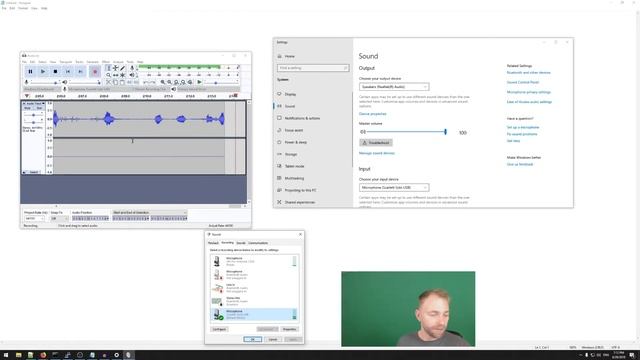Click the Zoom Toggle icon
The height and width of the screenshot is (360, 640).
(x=190, y=82)
